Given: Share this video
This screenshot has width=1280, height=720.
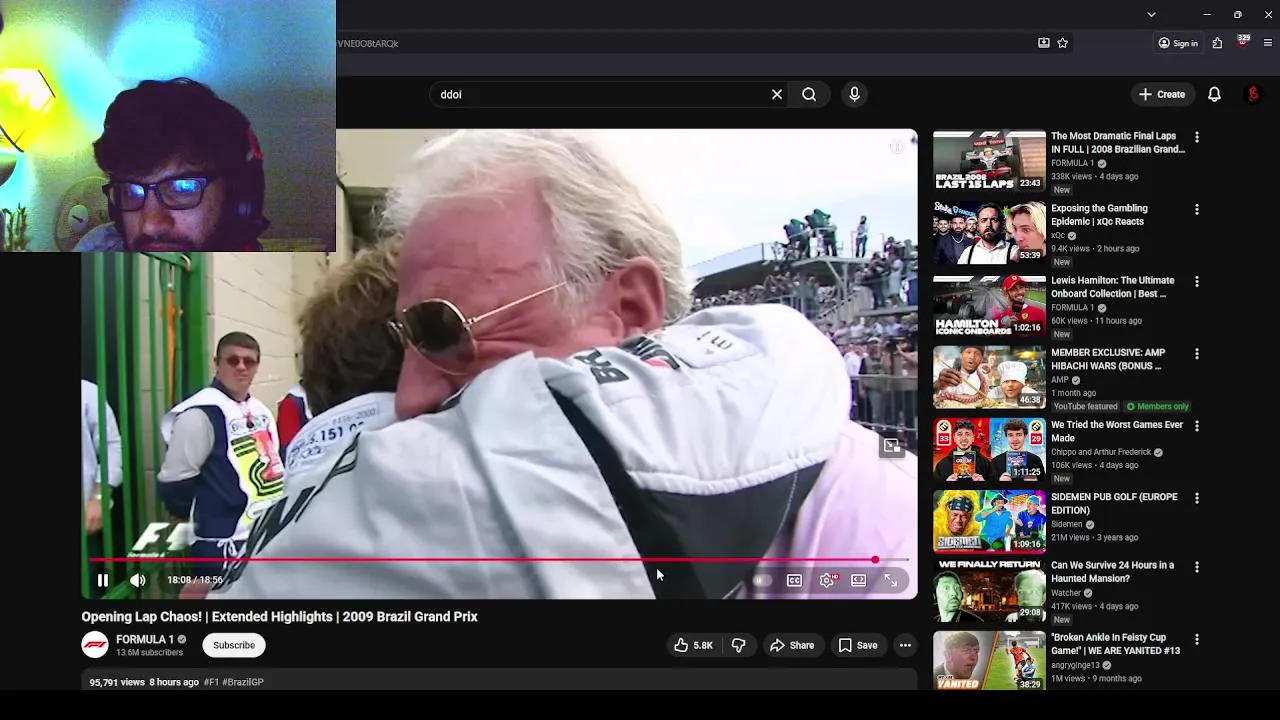Looking at the screenshot, I should click(791, 645).
